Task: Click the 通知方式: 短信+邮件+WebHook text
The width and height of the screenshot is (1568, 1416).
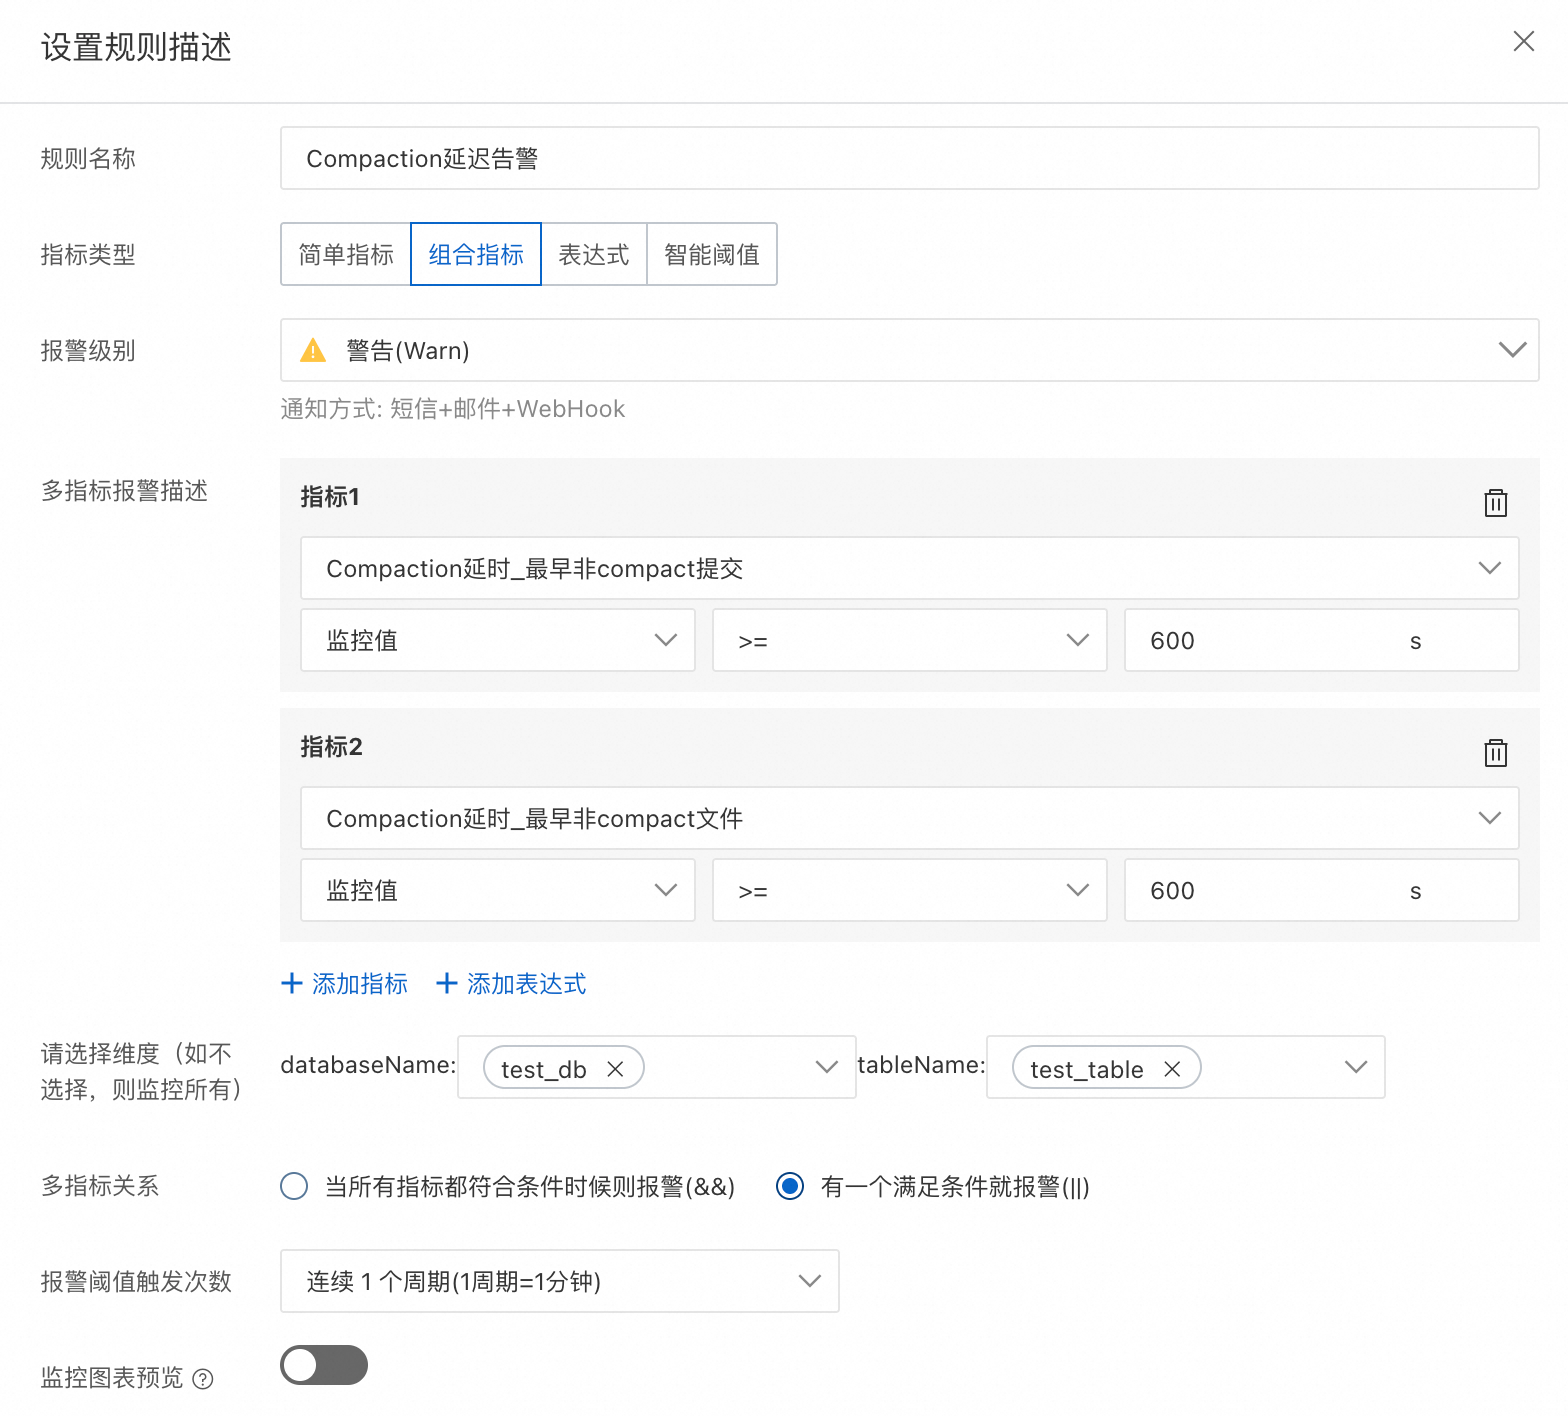Action: point(453,409)
